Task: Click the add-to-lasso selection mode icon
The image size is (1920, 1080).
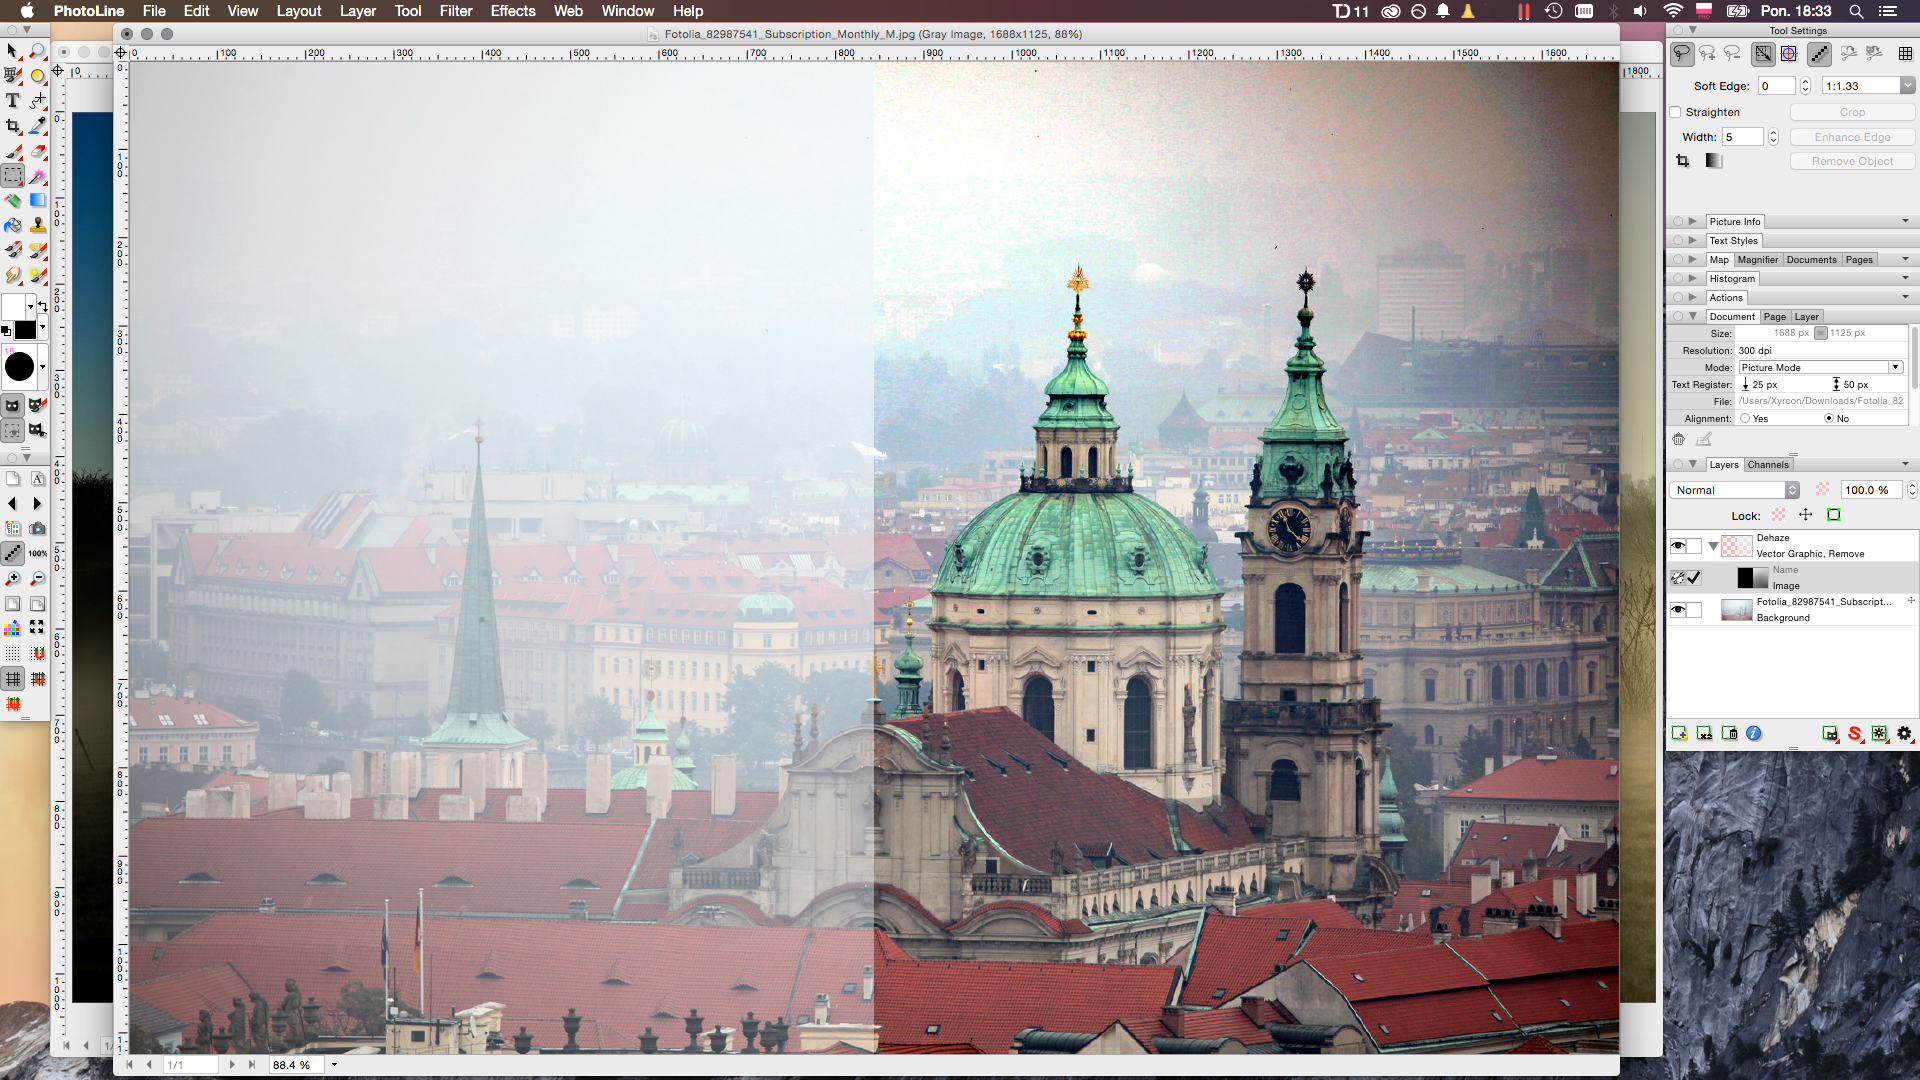Action: pyautogui.click(x=1707, y=54)
